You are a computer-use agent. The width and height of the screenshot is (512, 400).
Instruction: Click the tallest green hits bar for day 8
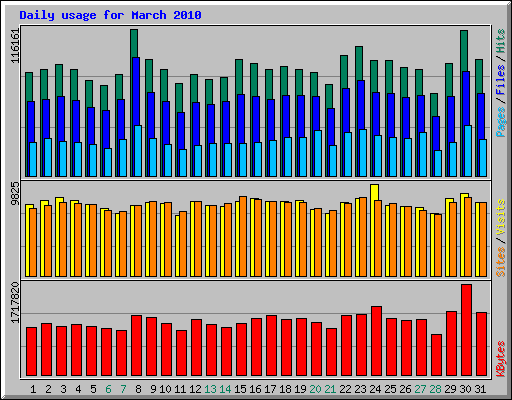pos(134,43)
